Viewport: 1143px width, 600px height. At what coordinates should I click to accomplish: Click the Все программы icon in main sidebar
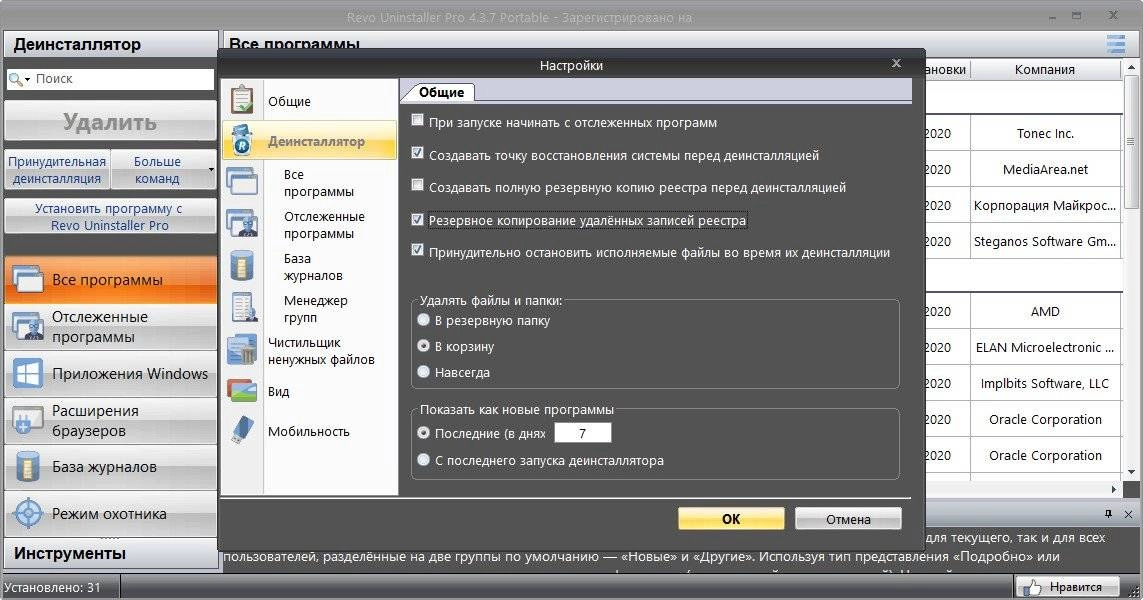(28, 280)
